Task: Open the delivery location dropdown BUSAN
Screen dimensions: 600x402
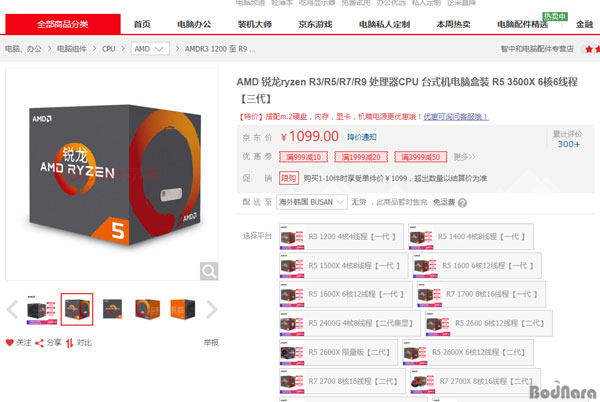Action: click(x=312, y=202)
